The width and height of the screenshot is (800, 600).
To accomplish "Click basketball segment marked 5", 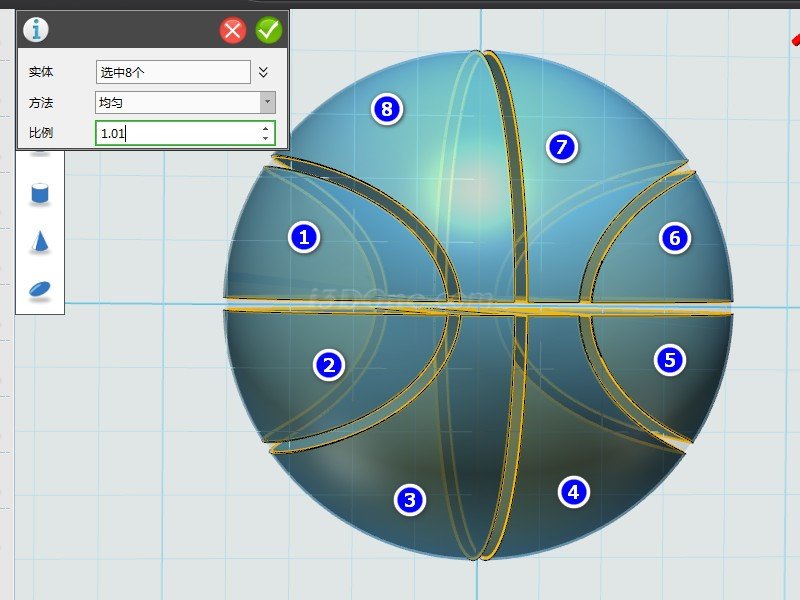I will (670, 360).
